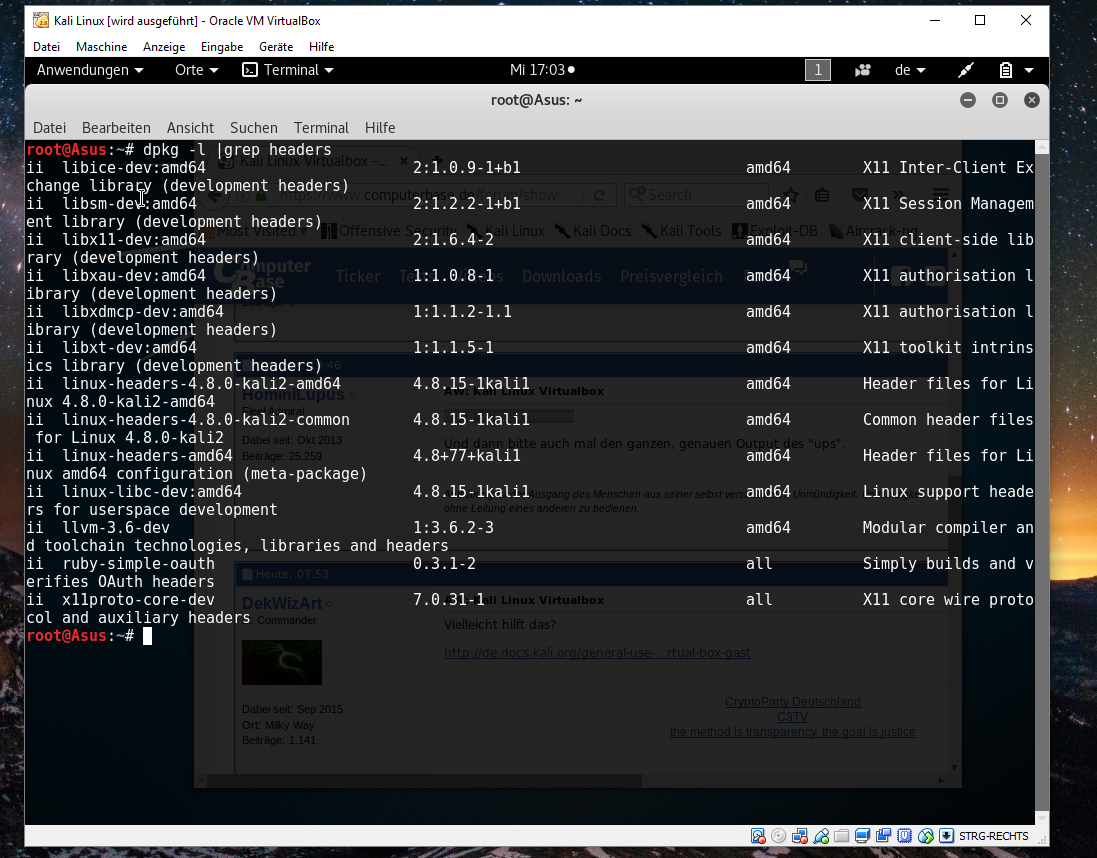Close the root@Asus terminal window
This screenshot has width=1097, height=858.
coord(1032,100)
